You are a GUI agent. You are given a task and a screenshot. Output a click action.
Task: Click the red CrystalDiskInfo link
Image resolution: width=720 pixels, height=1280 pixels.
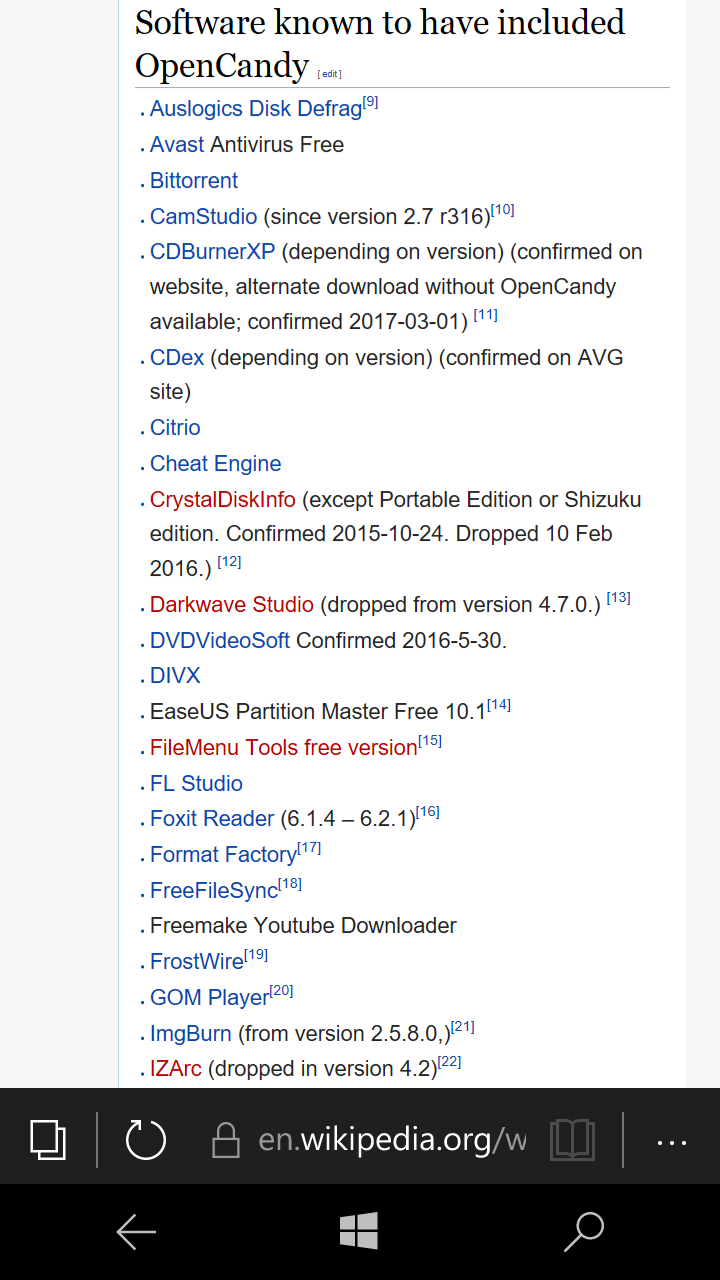click(222, 499)
